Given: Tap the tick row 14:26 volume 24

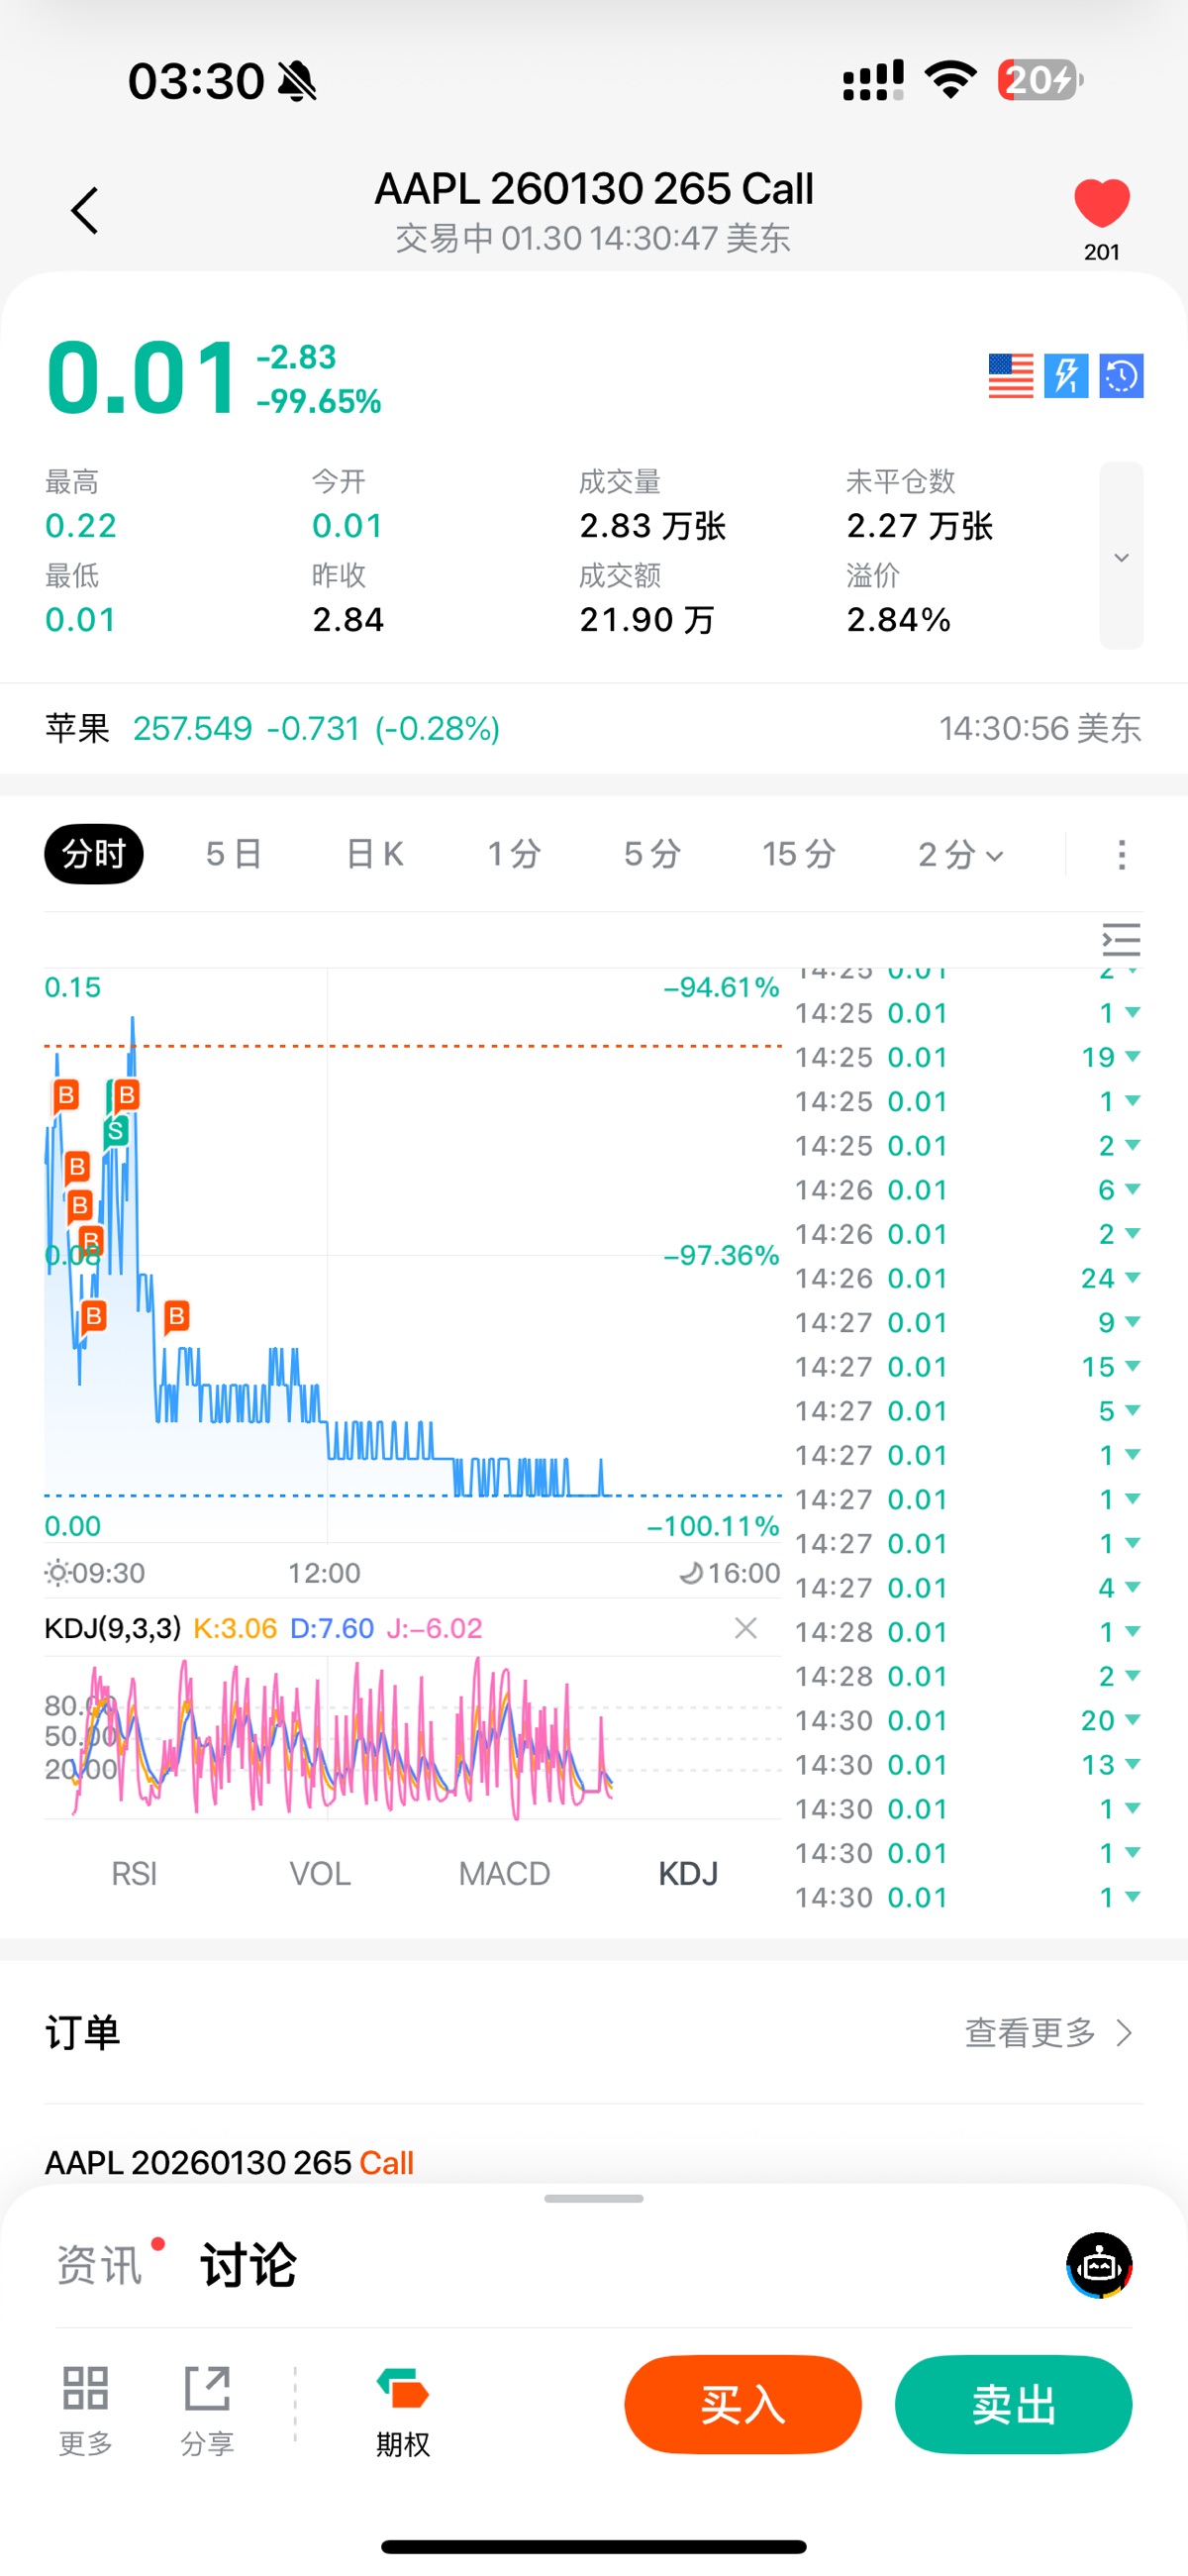Looking at the screenshot, I should [967, 1278].
